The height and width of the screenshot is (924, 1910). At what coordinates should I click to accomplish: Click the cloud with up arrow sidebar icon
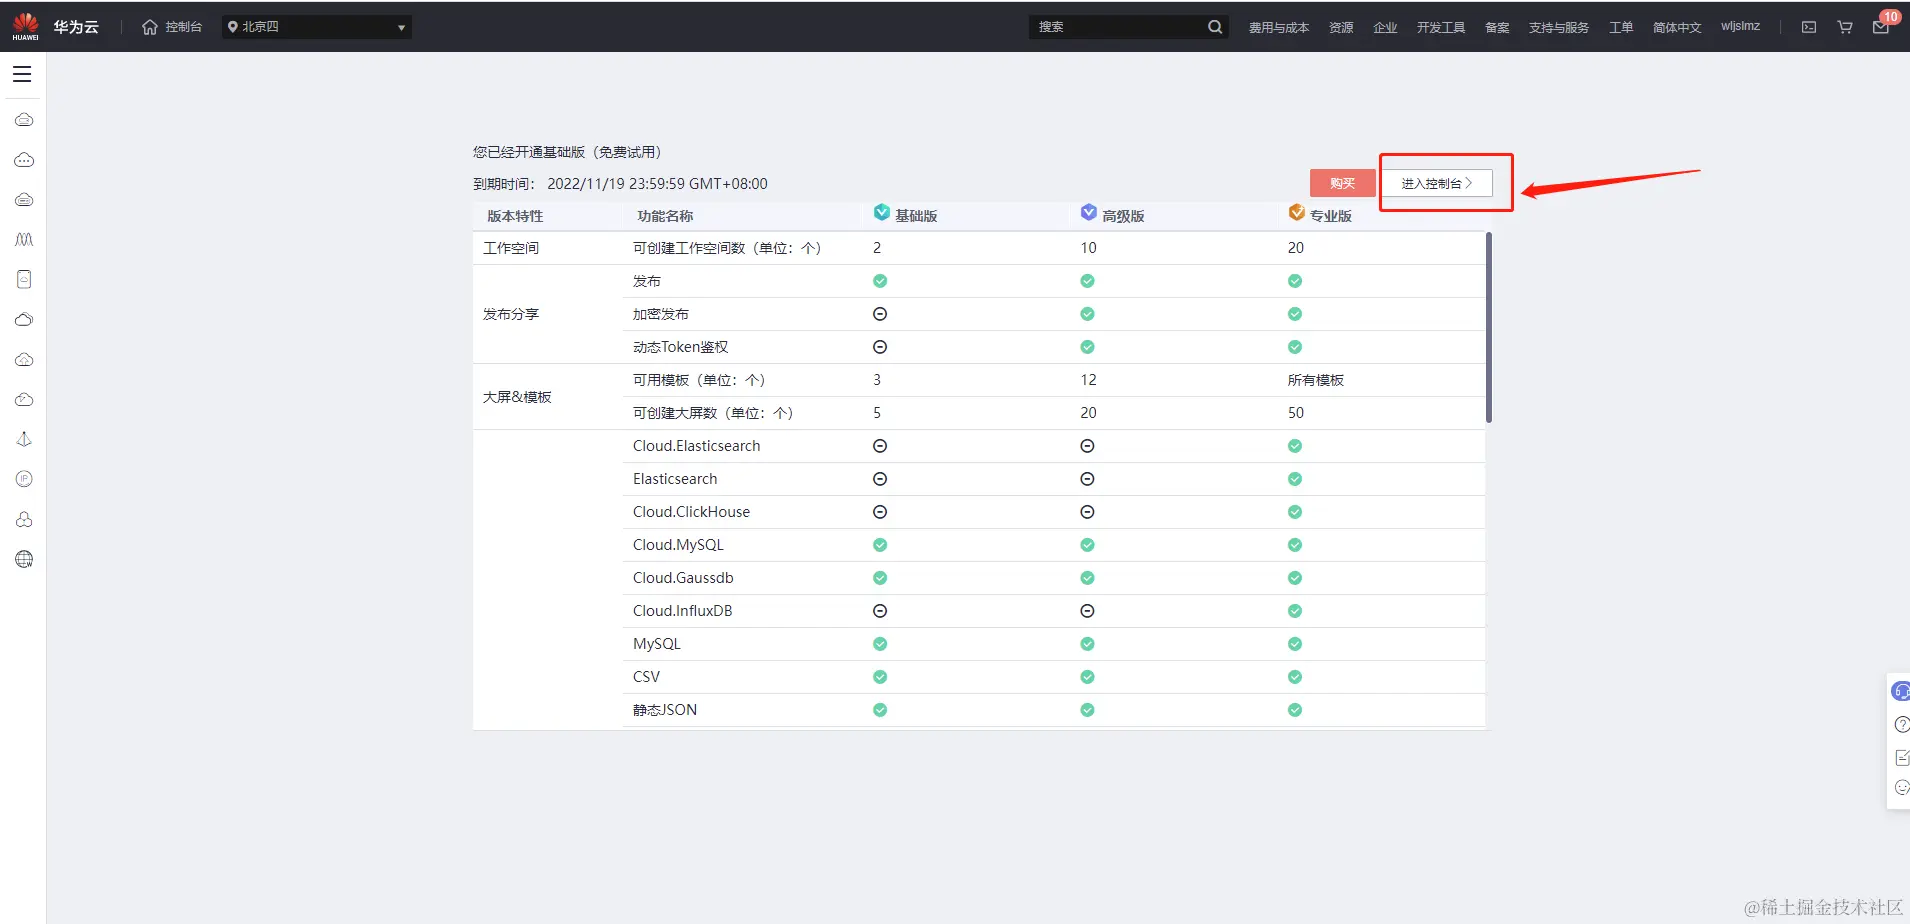(x=24, y=360)
